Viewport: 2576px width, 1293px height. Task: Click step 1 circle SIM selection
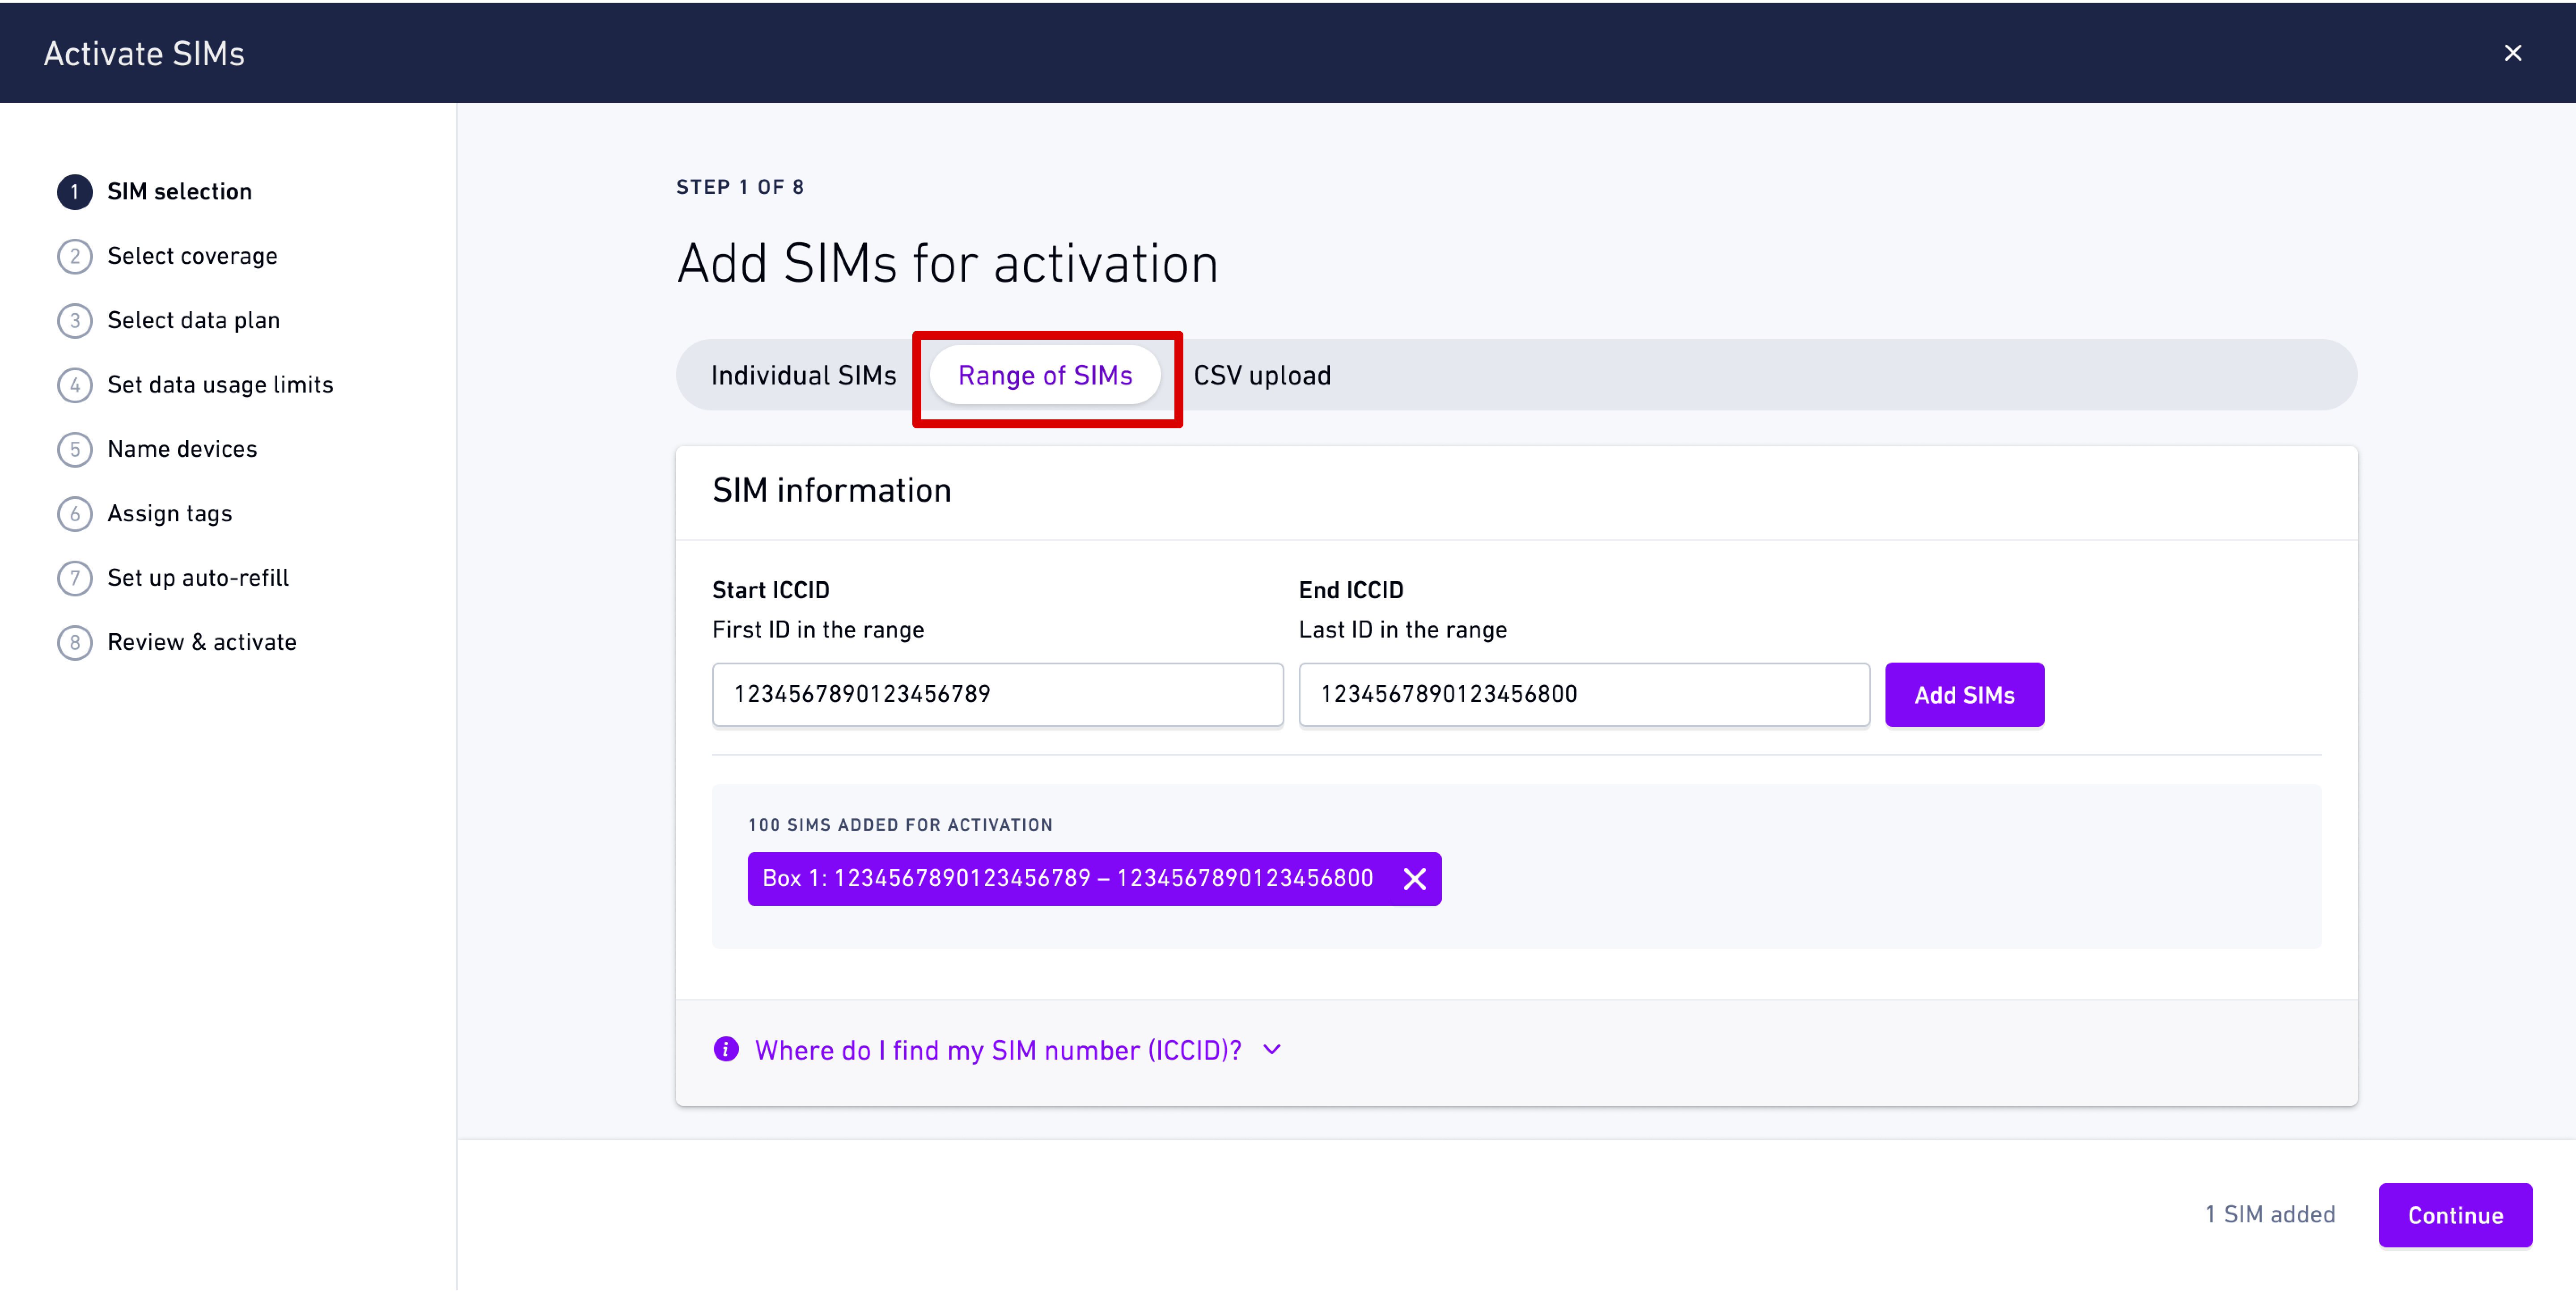[75, 192]
